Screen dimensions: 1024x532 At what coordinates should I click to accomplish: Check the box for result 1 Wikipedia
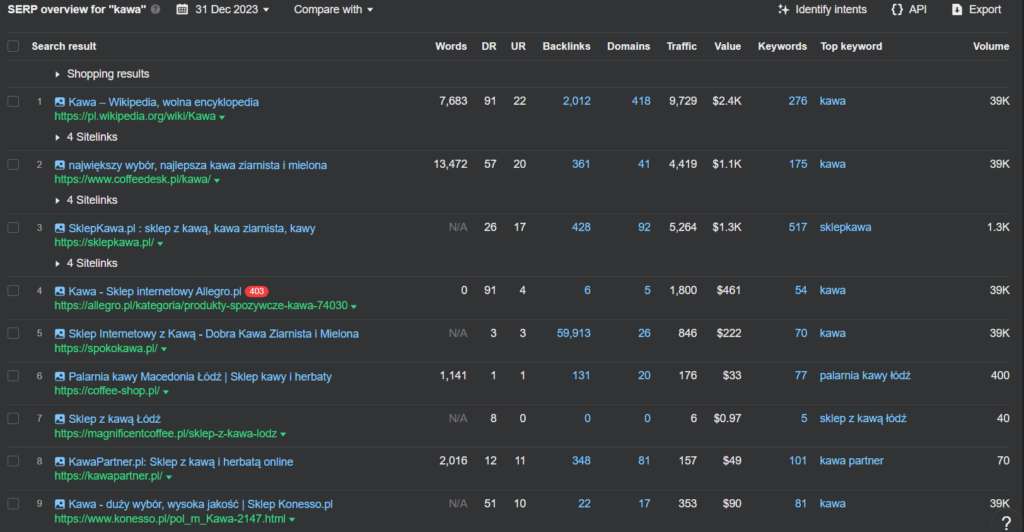(x=13, y=101)
